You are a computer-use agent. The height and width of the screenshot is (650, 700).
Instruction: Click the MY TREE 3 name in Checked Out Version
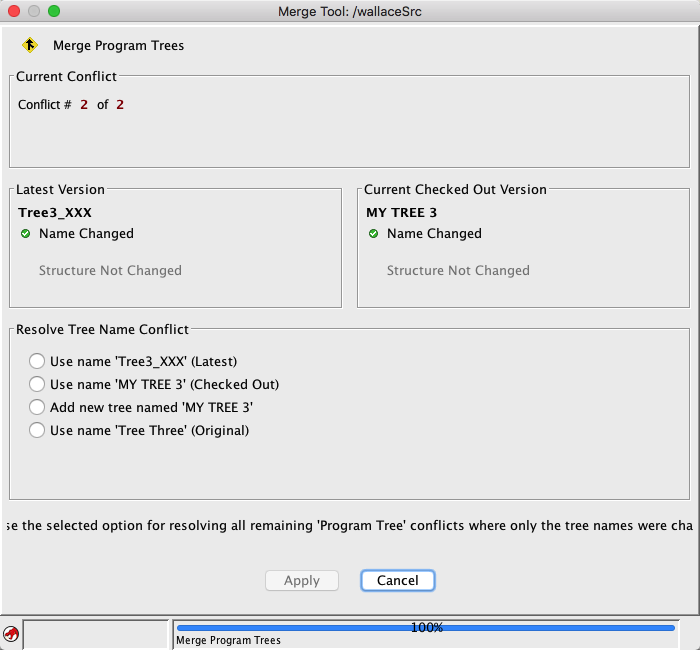[401, 212]
